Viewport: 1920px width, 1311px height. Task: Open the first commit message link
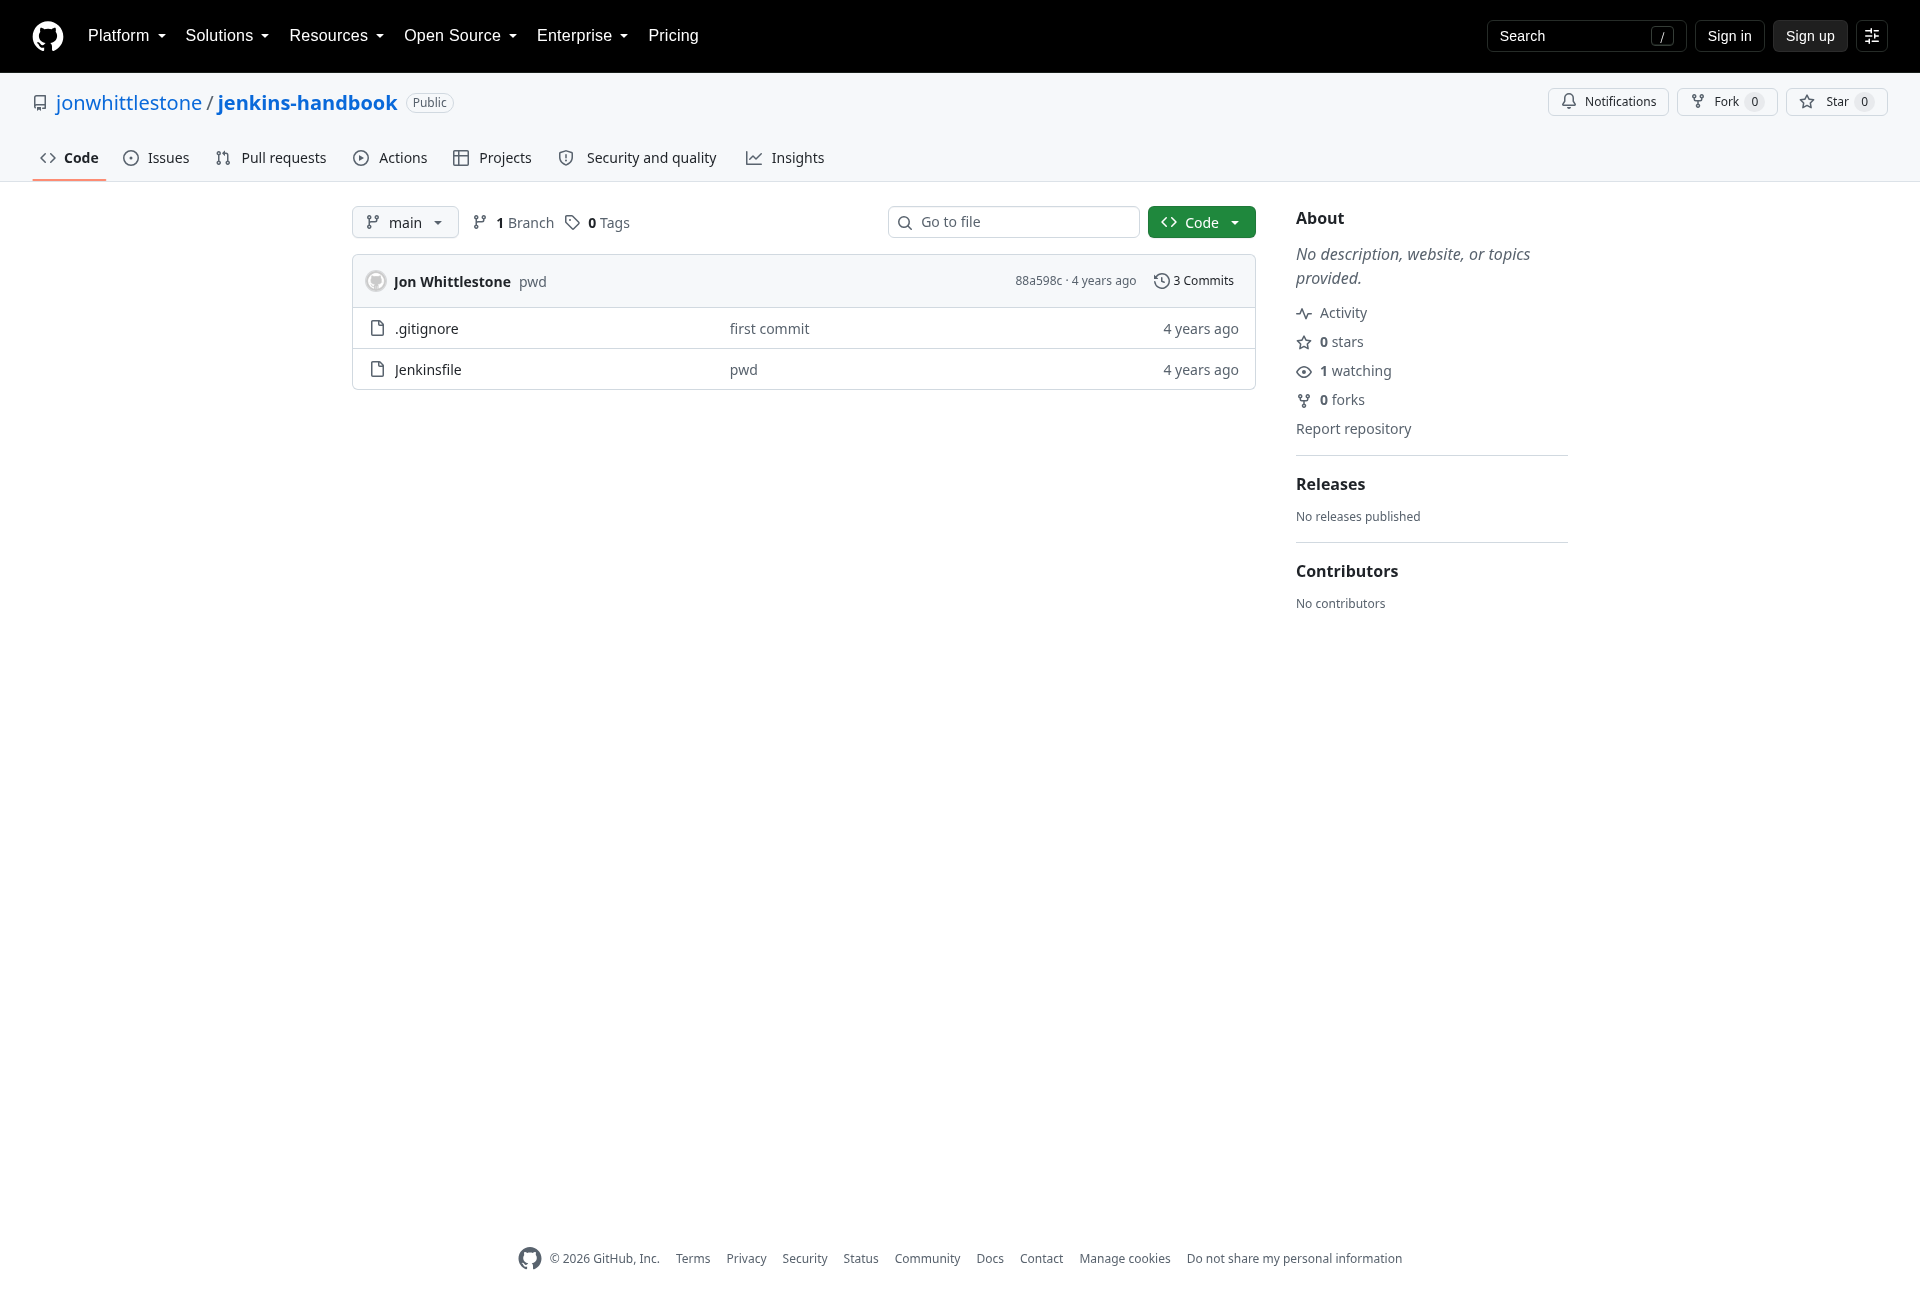769,329
